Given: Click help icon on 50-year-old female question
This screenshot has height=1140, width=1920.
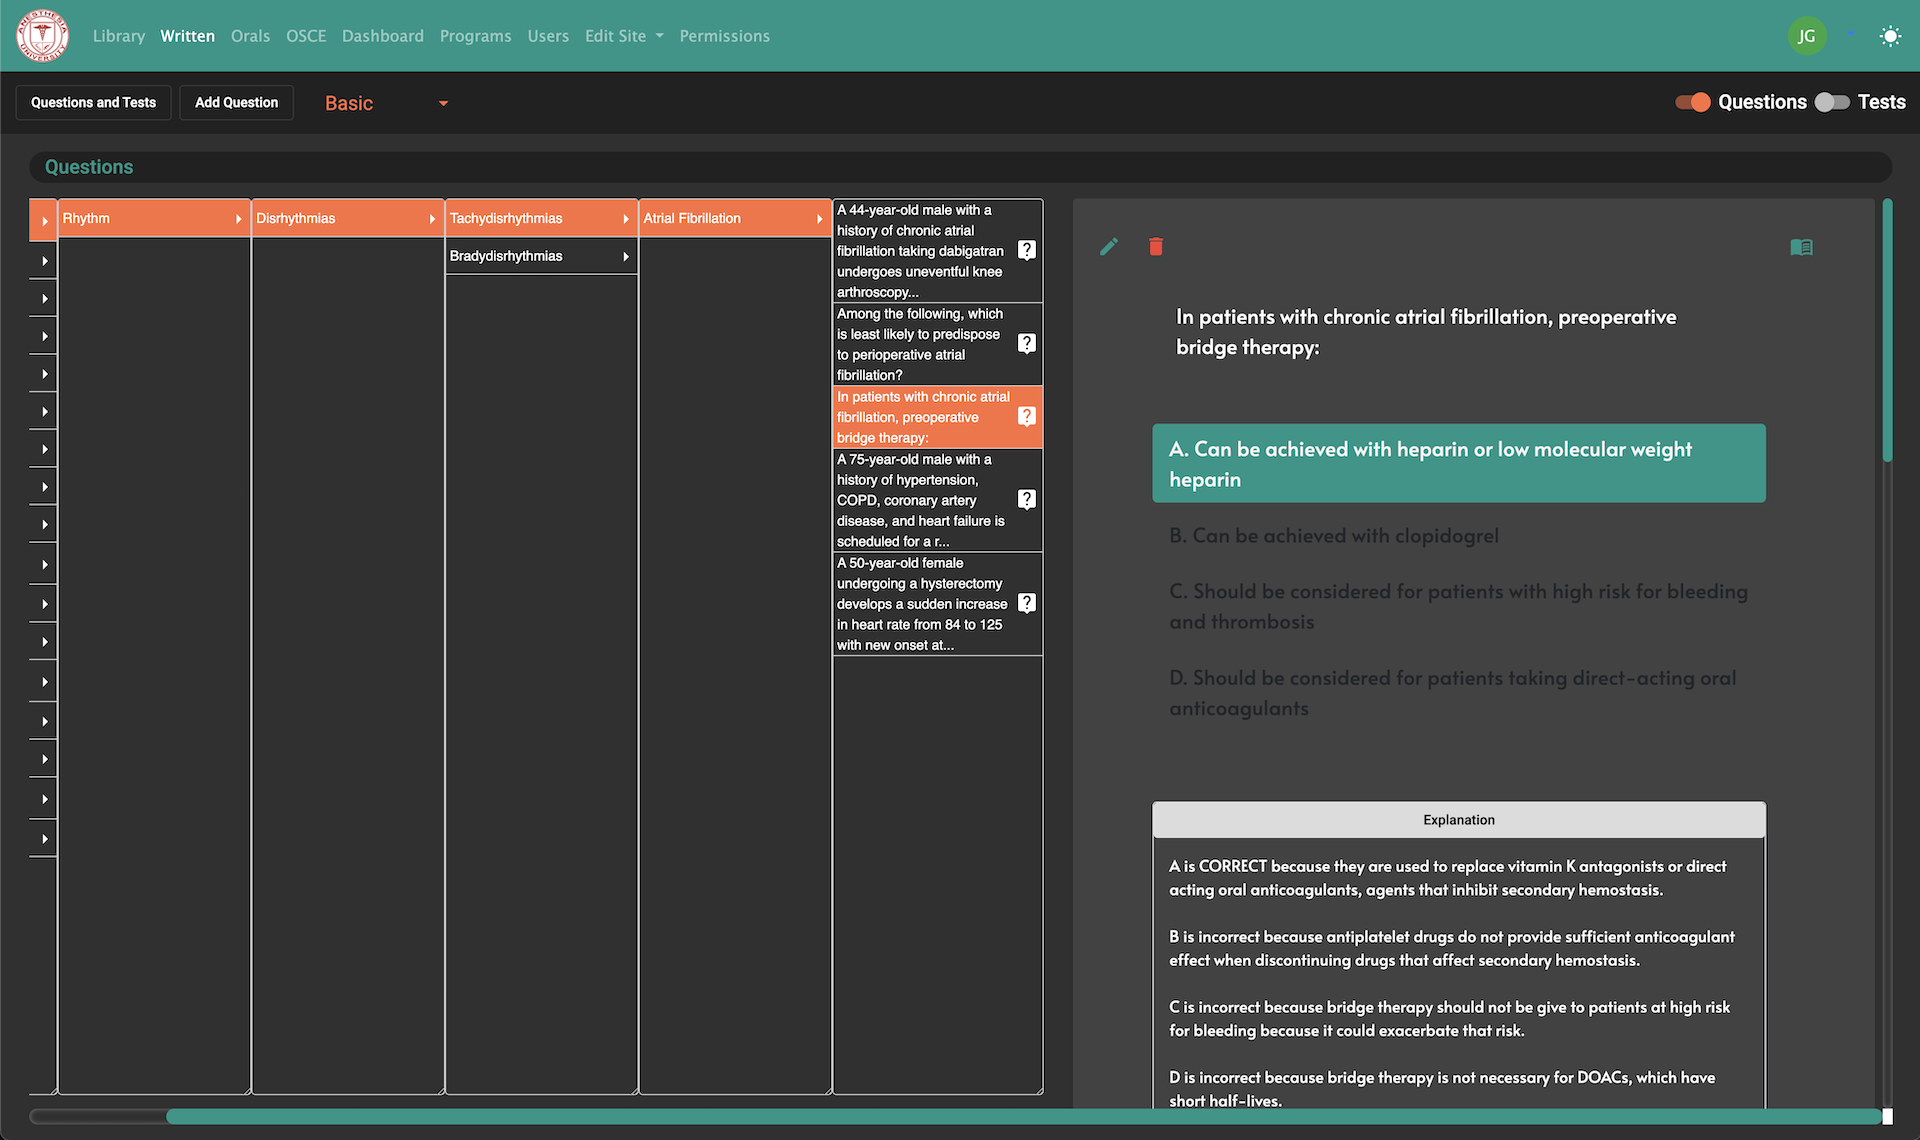Looking at the screenshot, I should tap(1026, 603).
